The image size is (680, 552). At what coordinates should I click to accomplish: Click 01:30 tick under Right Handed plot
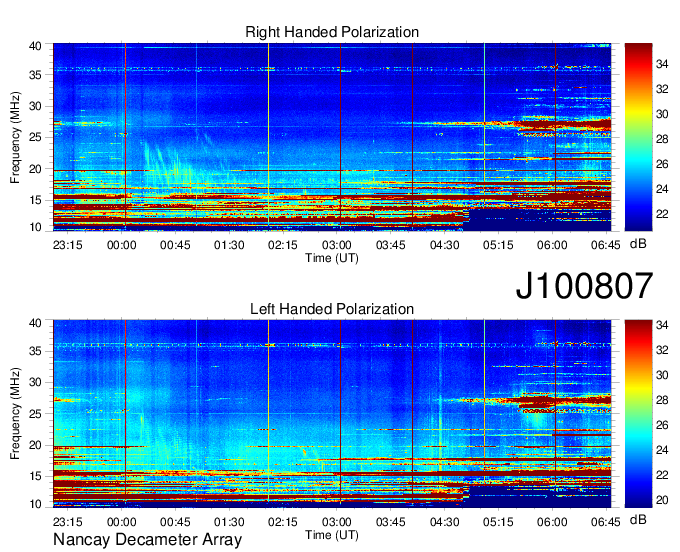[x=229, y=245]
